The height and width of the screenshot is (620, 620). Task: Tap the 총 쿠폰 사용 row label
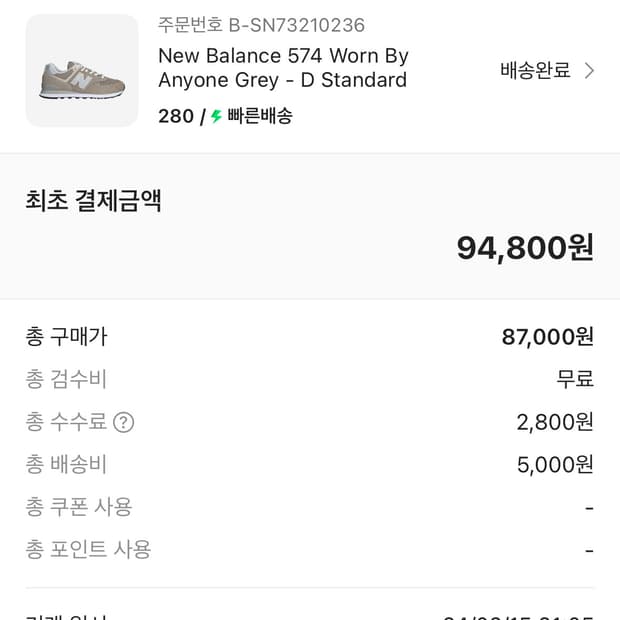click(79, 507)
